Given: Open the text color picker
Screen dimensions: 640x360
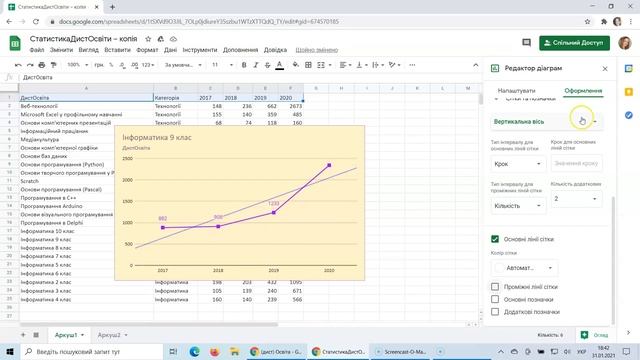Looking at the screenshot, I should point(280,65).
